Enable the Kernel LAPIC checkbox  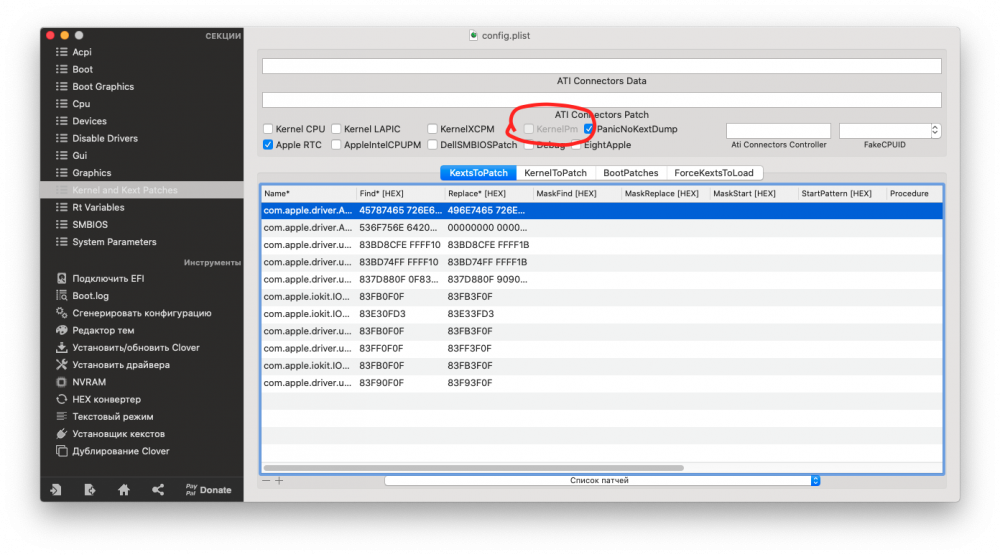pyautogui.click(x=336, y=129)
